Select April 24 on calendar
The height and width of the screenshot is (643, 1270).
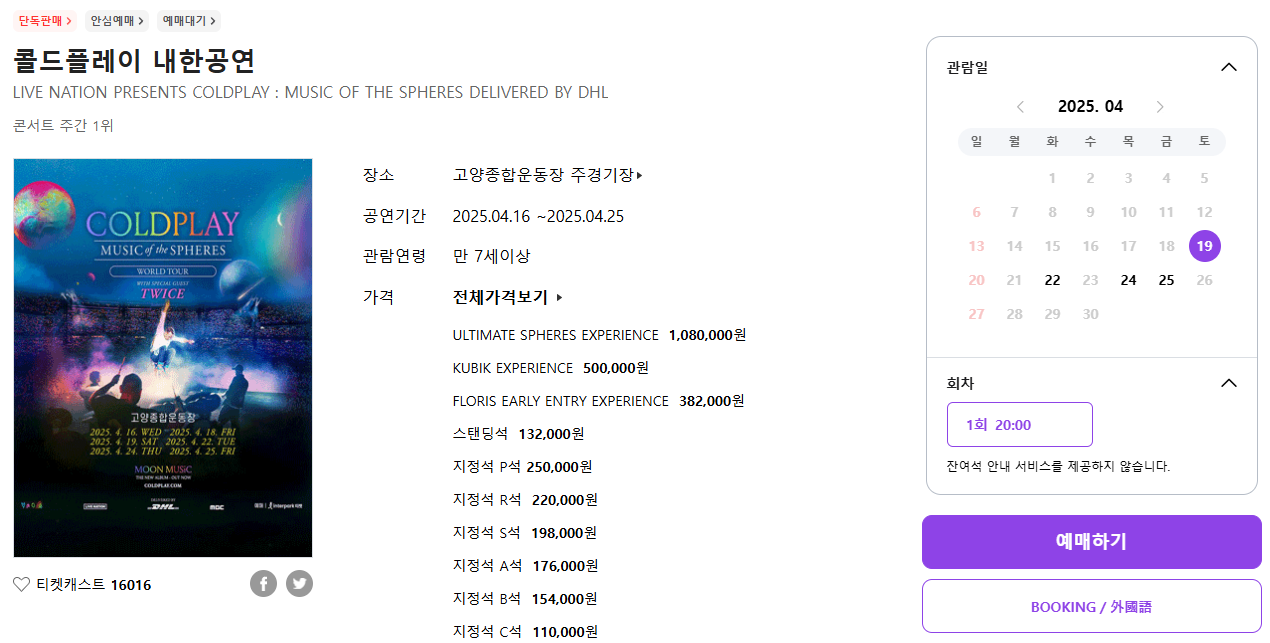[x=1129, y=280]
